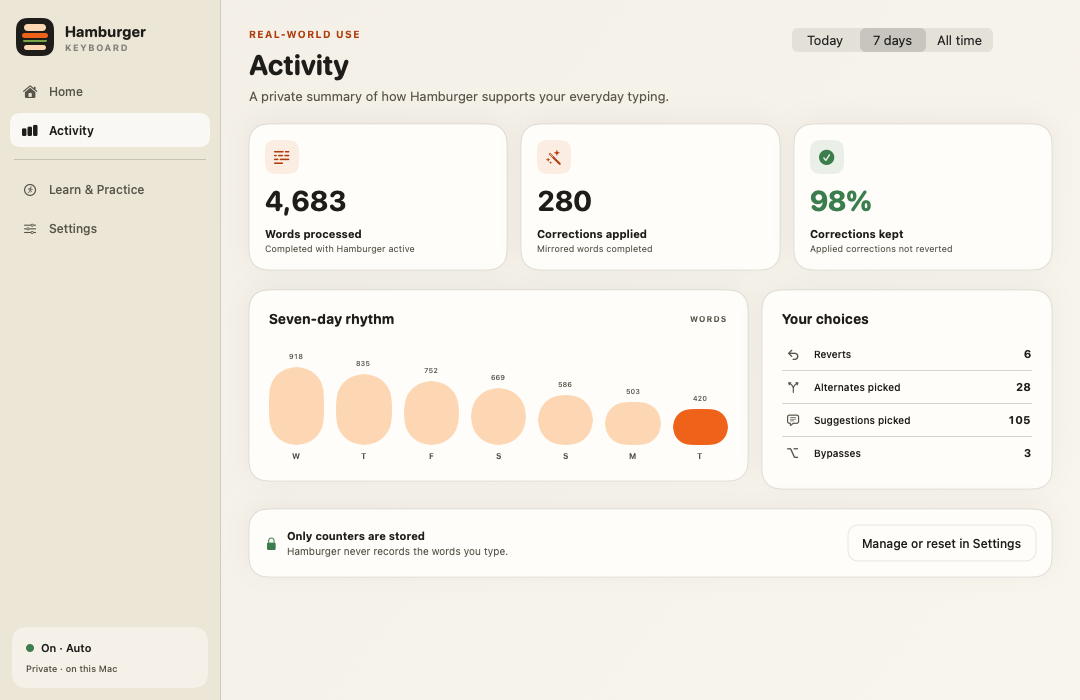Click Hamburger never records the words text
The width and height of the screenshot is (1080, 700).
397,551
